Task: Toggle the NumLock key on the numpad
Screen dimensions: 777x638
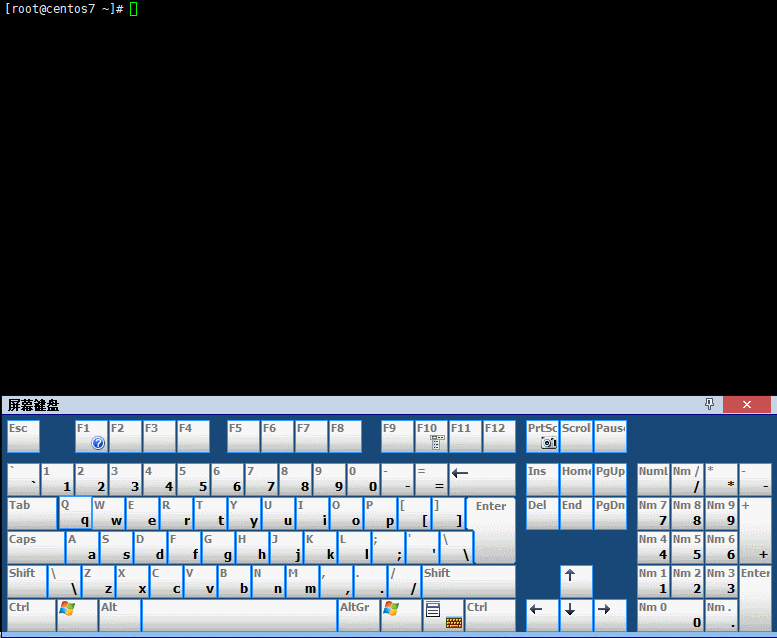Action: coord(653,479)
